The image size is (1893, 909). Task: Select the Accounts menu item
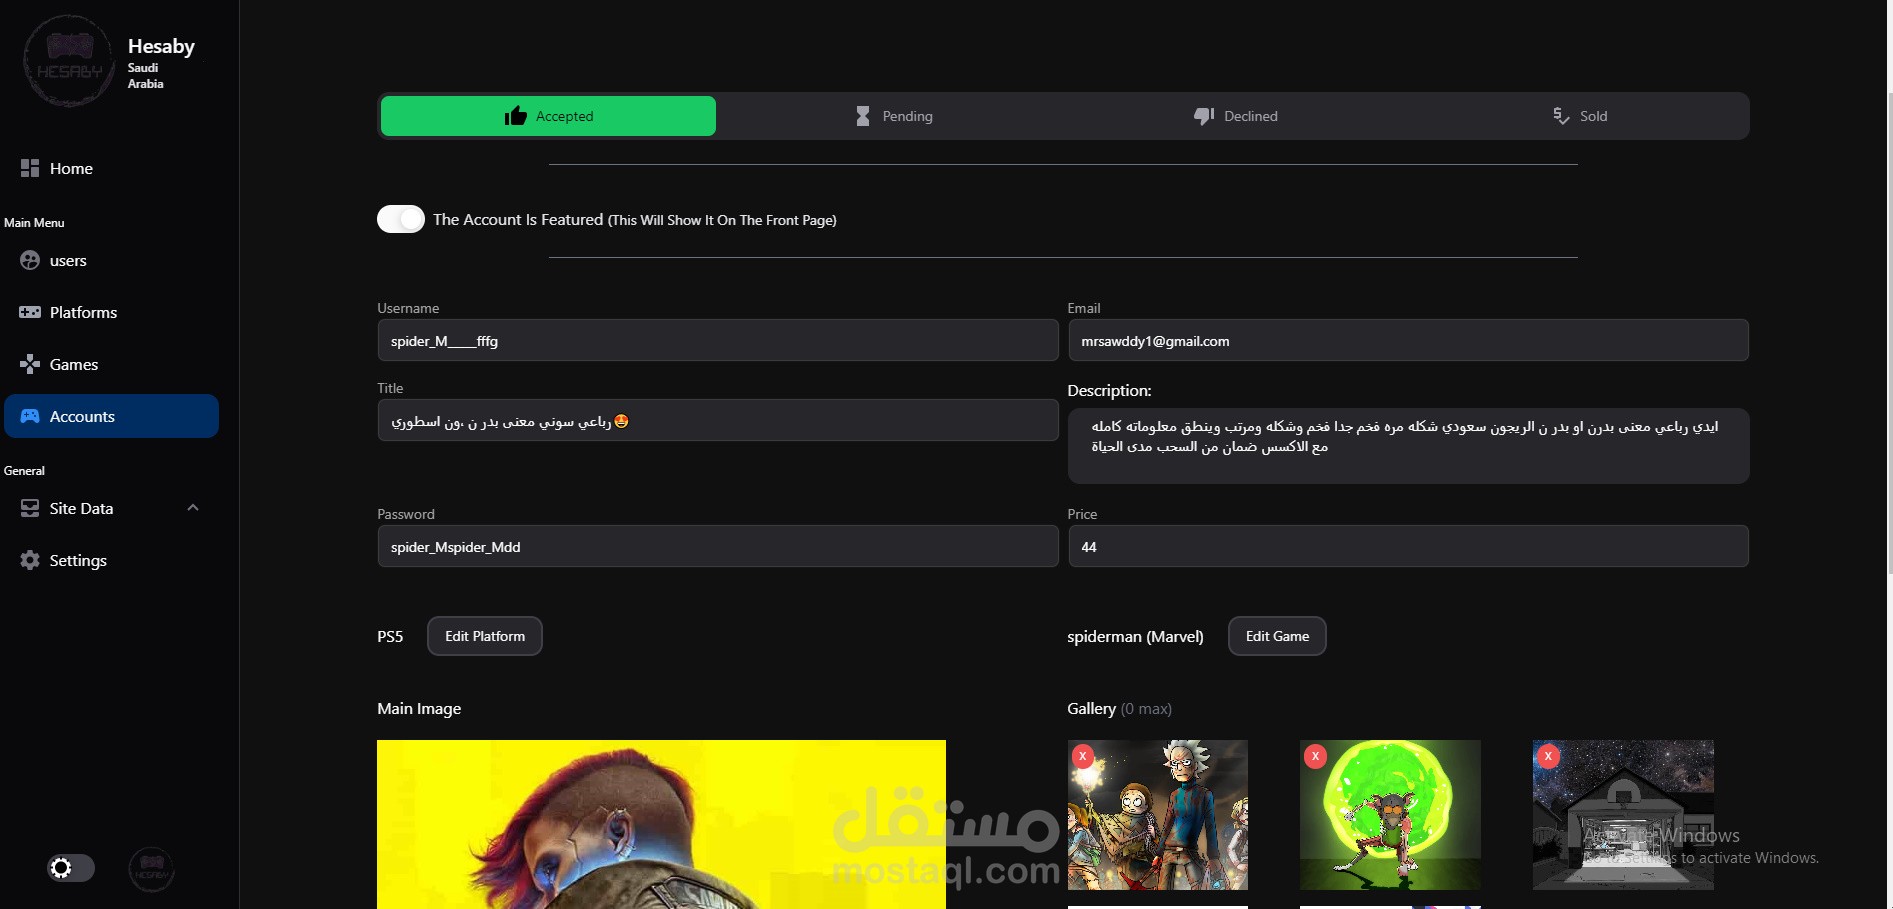coord(111,416)
